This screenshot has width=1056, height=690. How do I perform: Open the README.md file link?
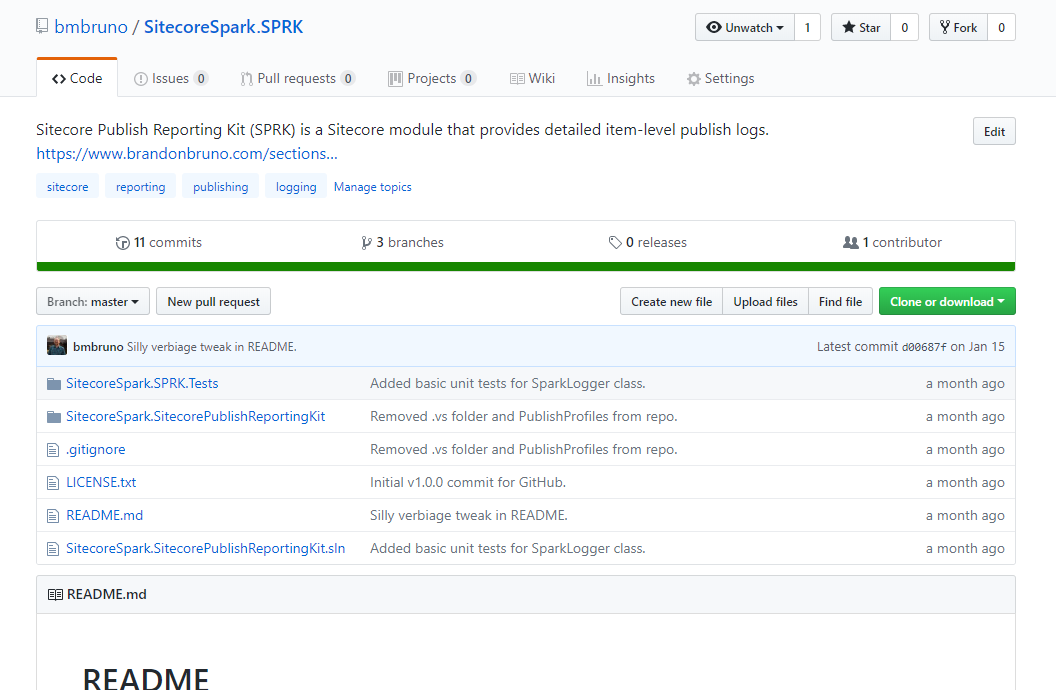point(104,516)
